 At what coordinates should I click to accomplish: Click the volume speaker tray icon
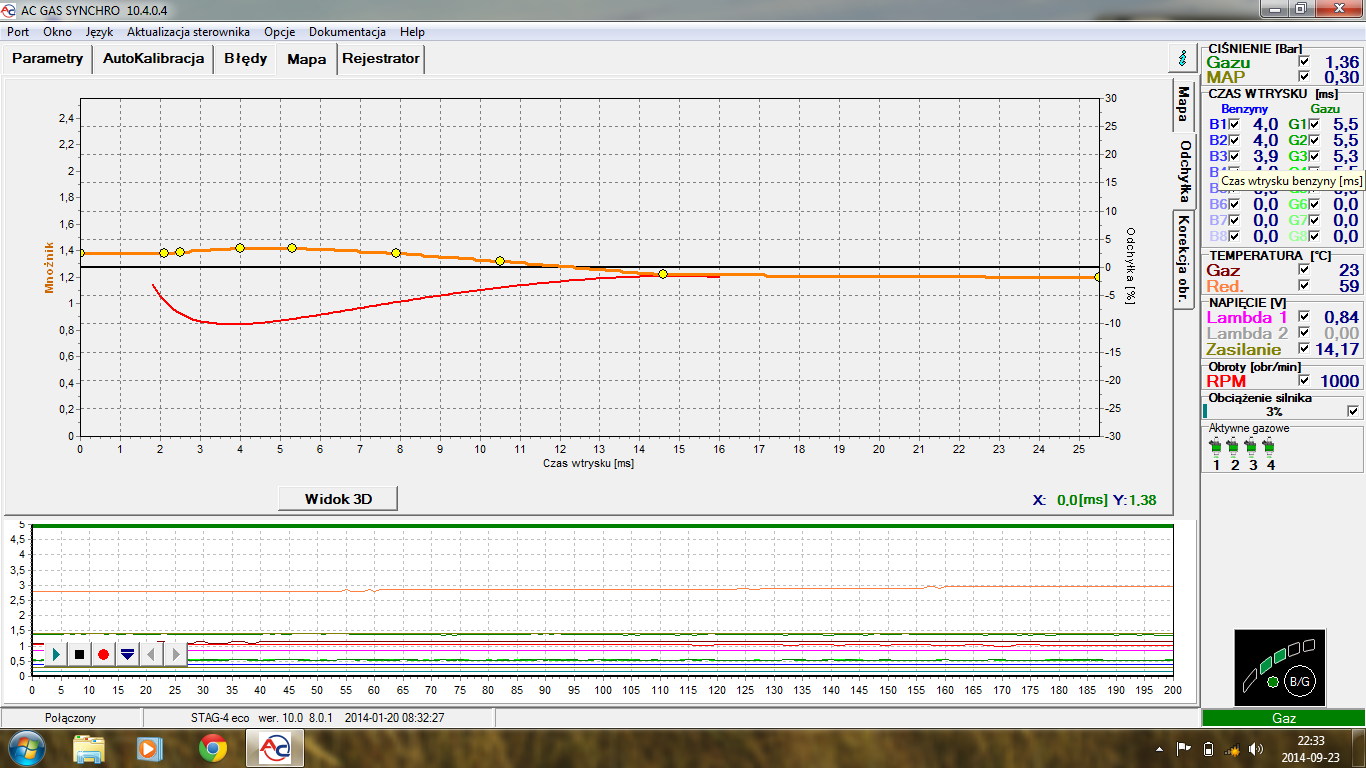pos(1256,748)
